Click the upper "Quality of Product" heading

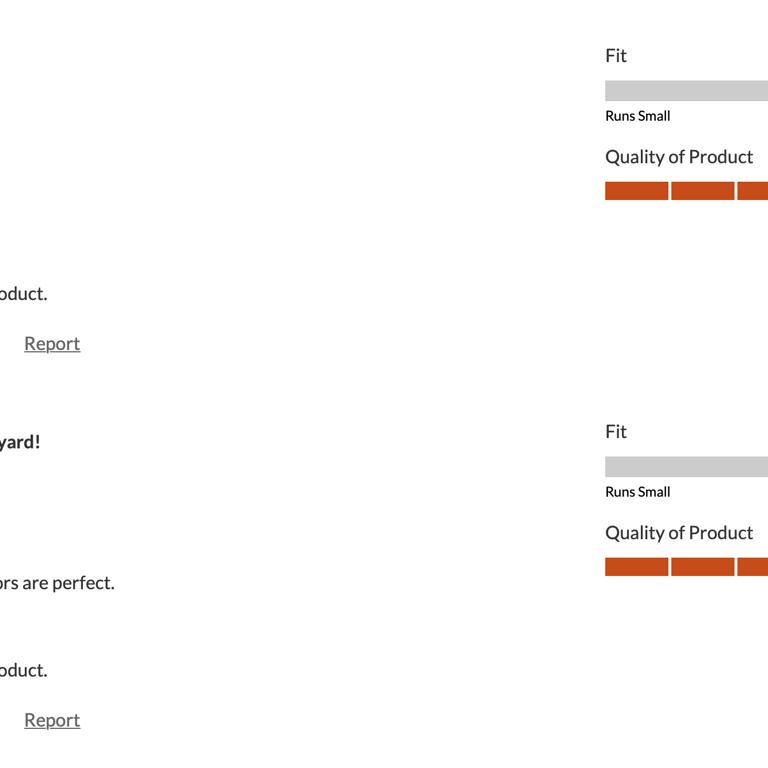(x=679, y=157)
